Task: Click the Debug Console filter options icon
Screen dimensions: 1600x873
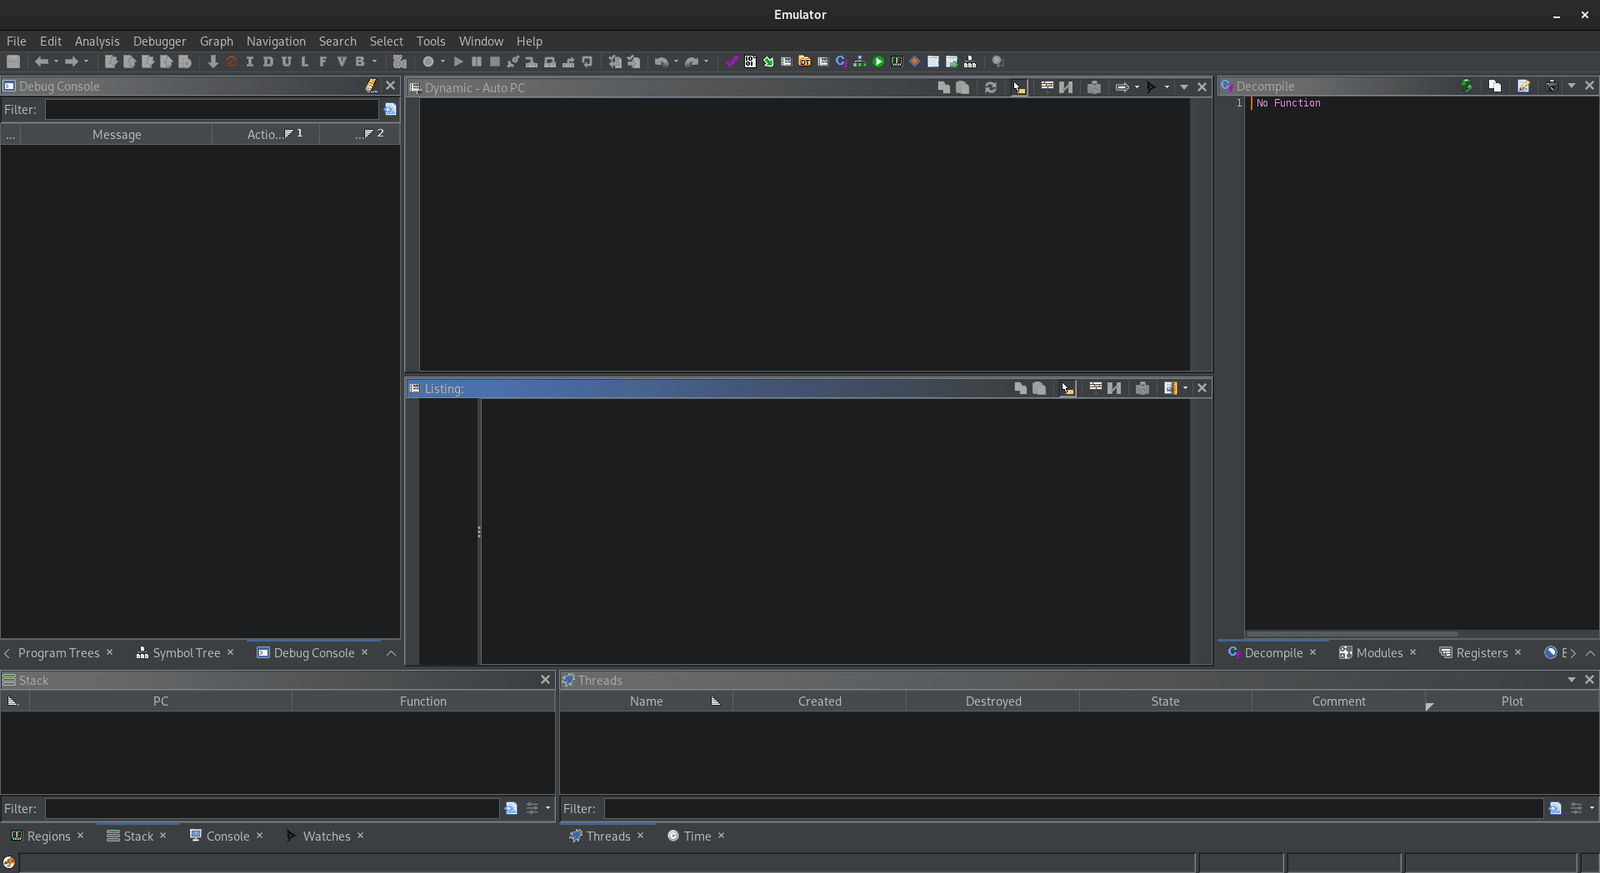Action: pos(390,109)
